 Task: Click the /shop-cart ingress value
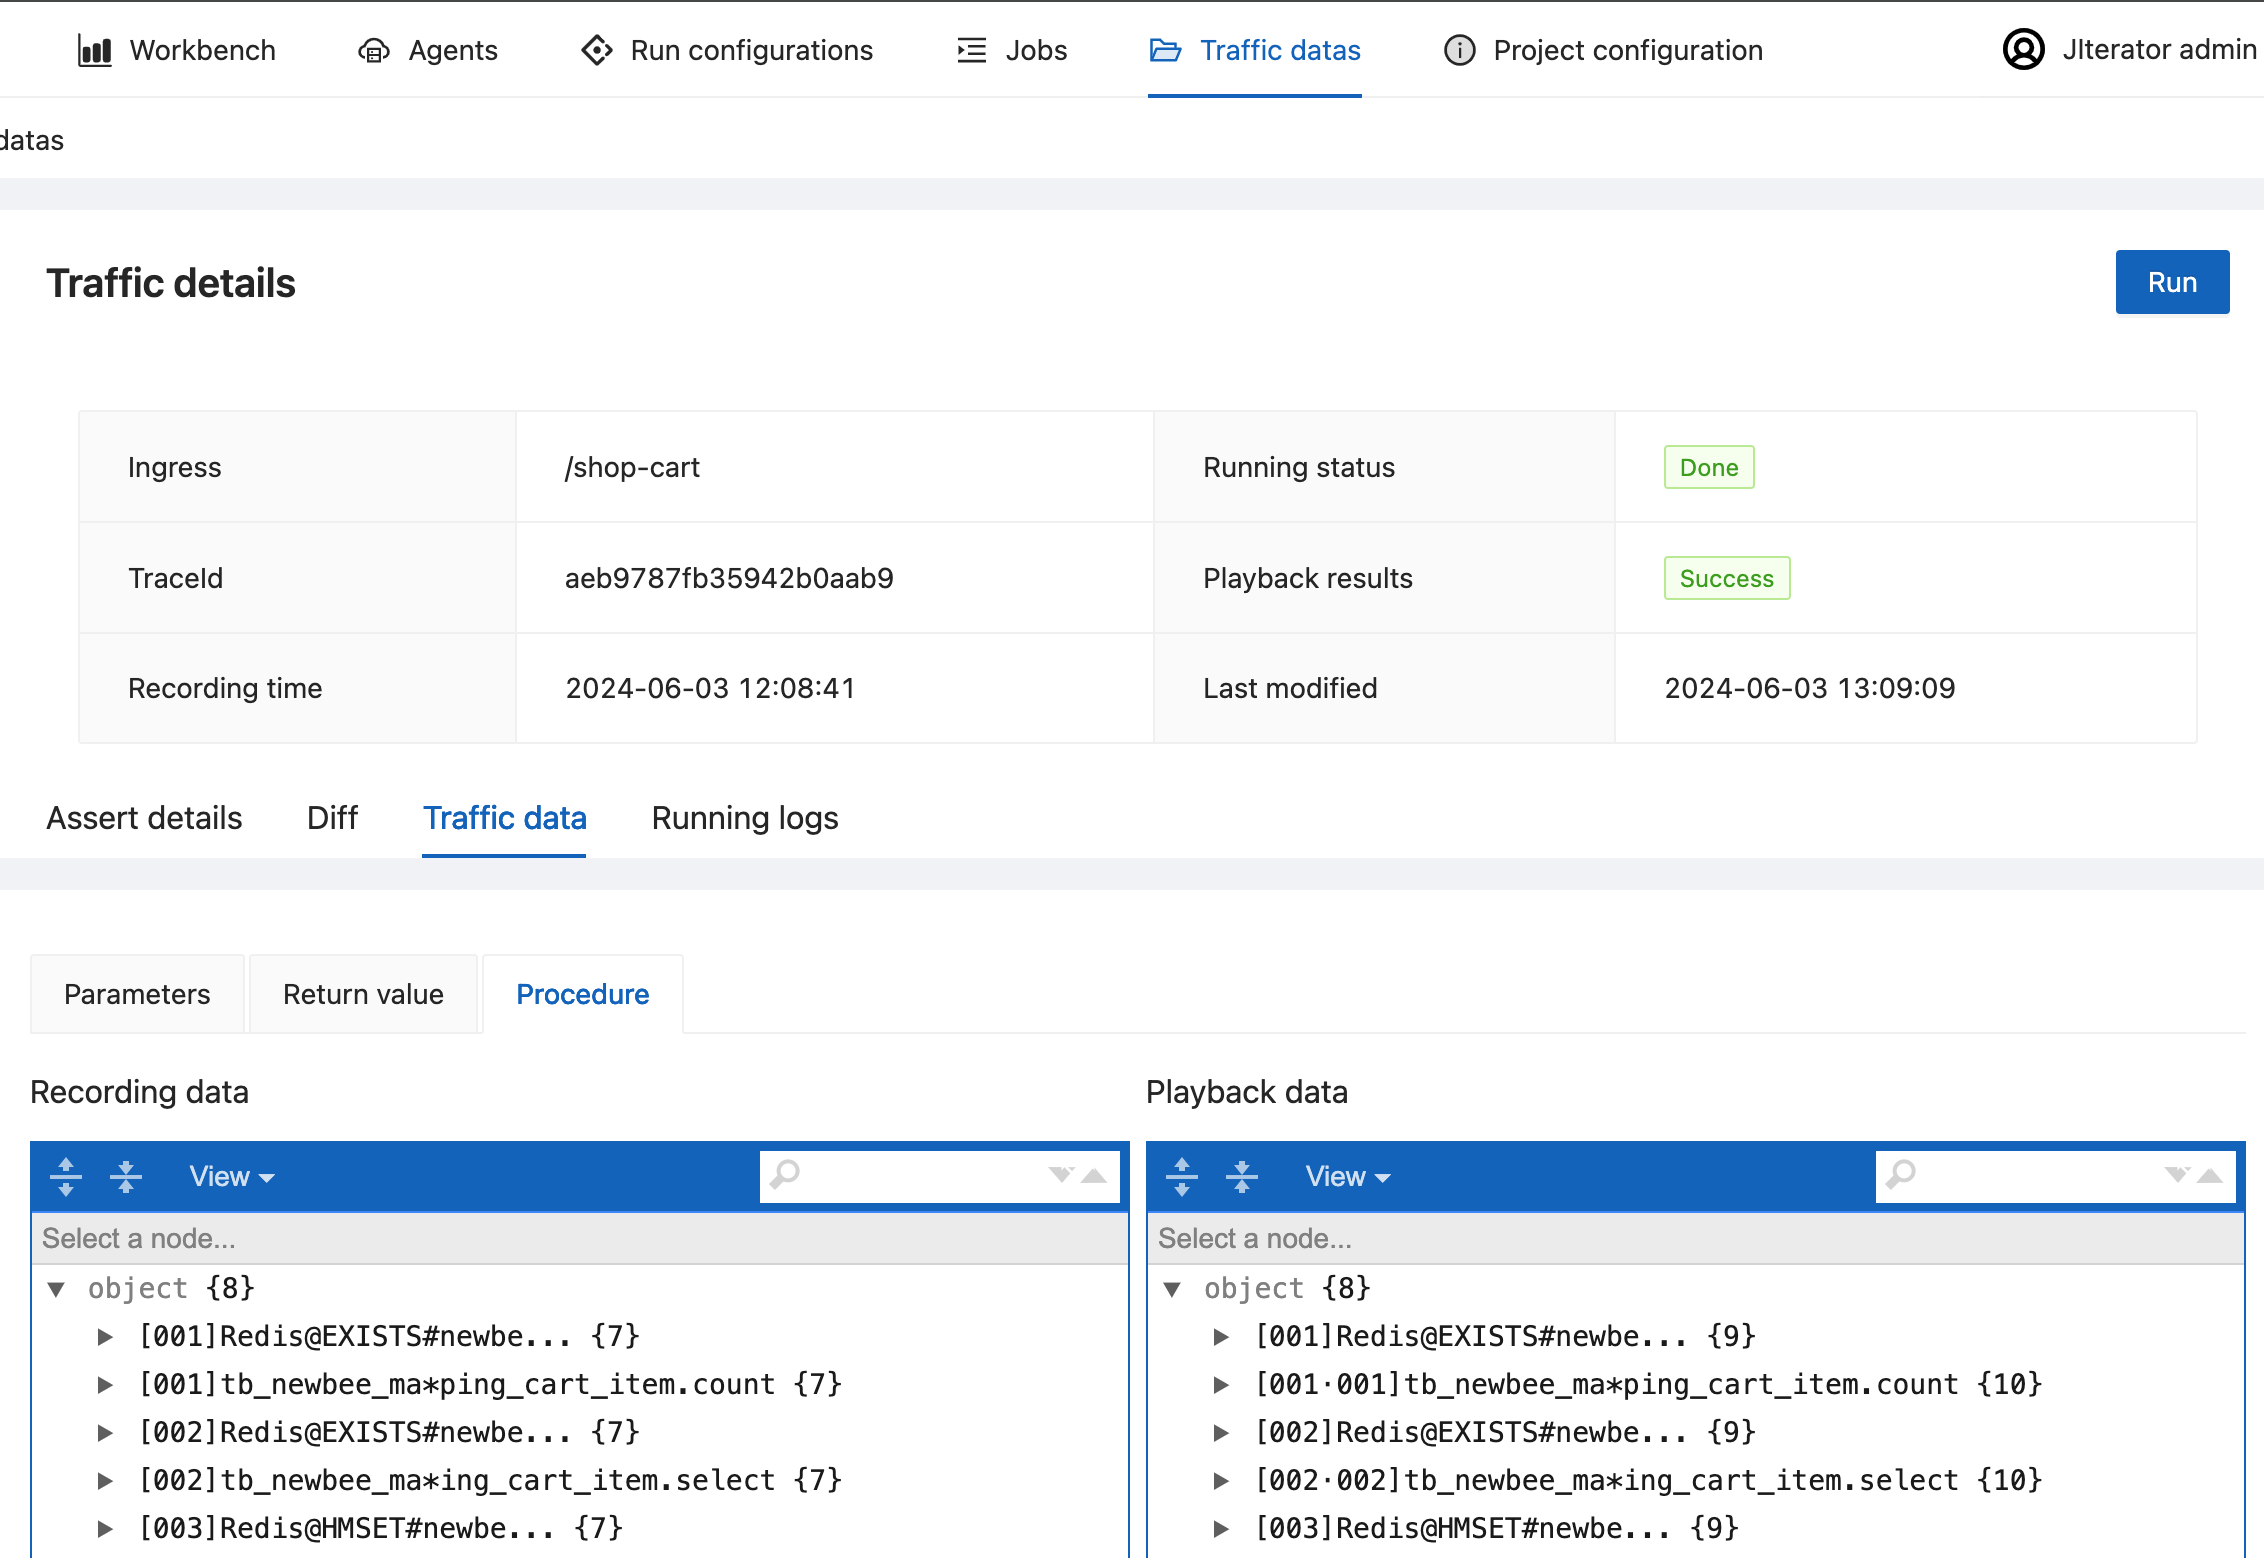tap(632, 467)
